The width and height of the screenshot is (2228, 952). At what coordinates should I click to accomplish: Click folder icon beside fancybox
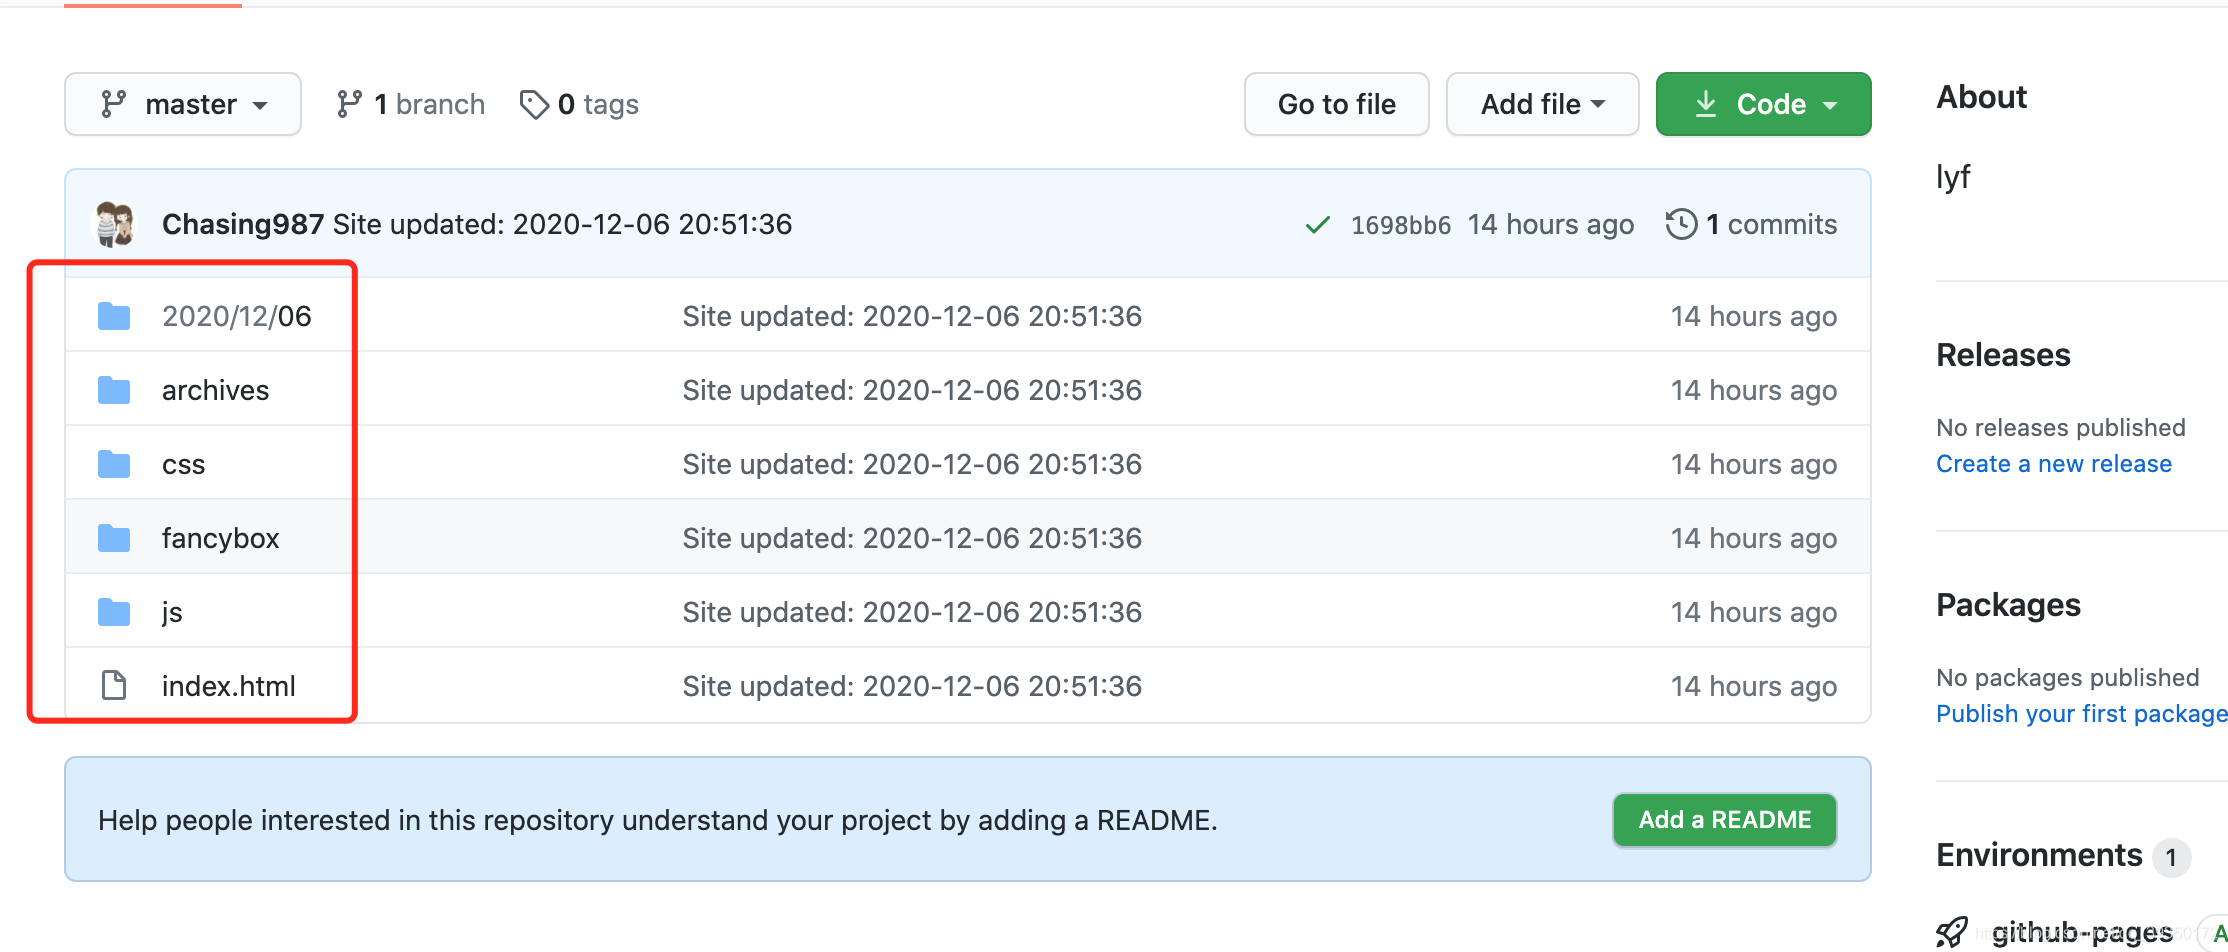click(x=114, y=538)
